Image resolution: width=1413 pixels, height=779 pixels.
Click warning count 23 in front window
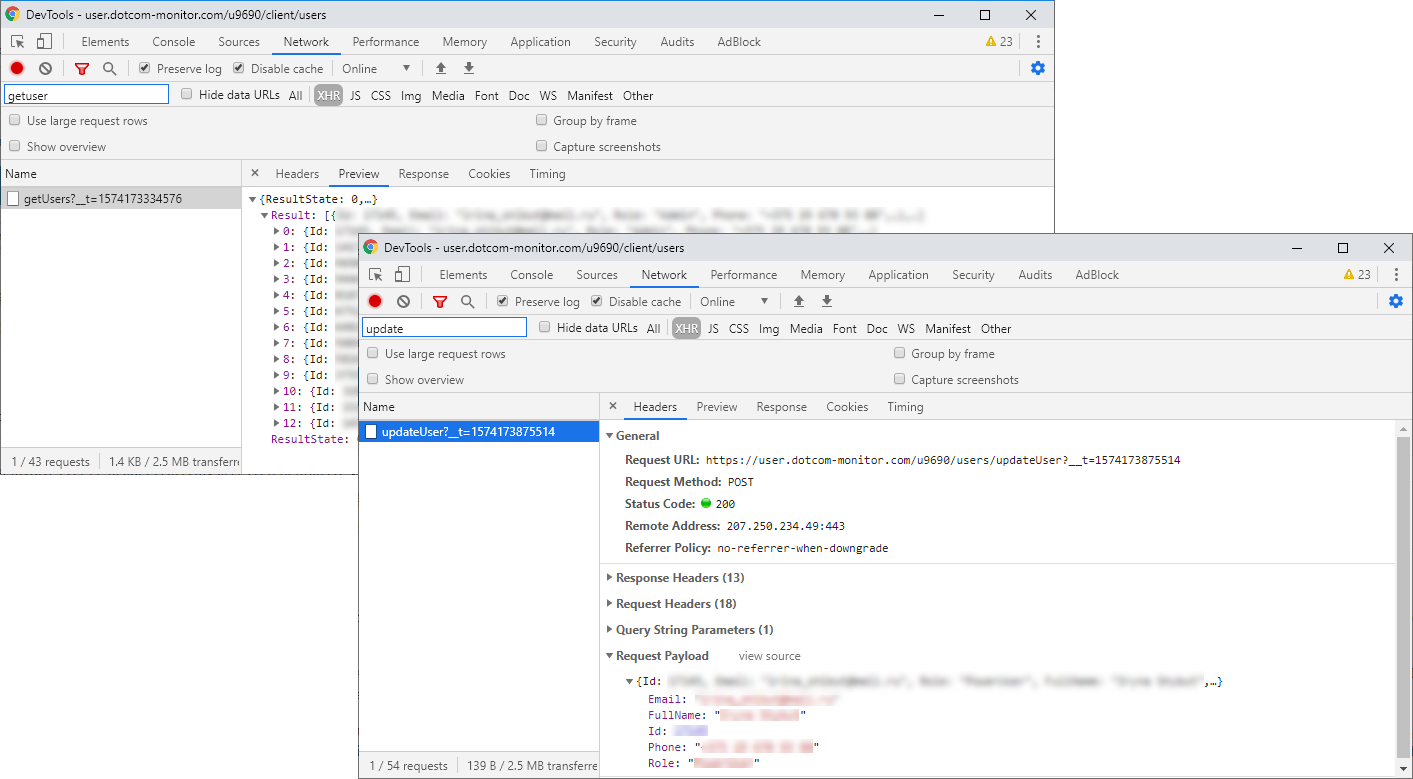pos(1358,274)
